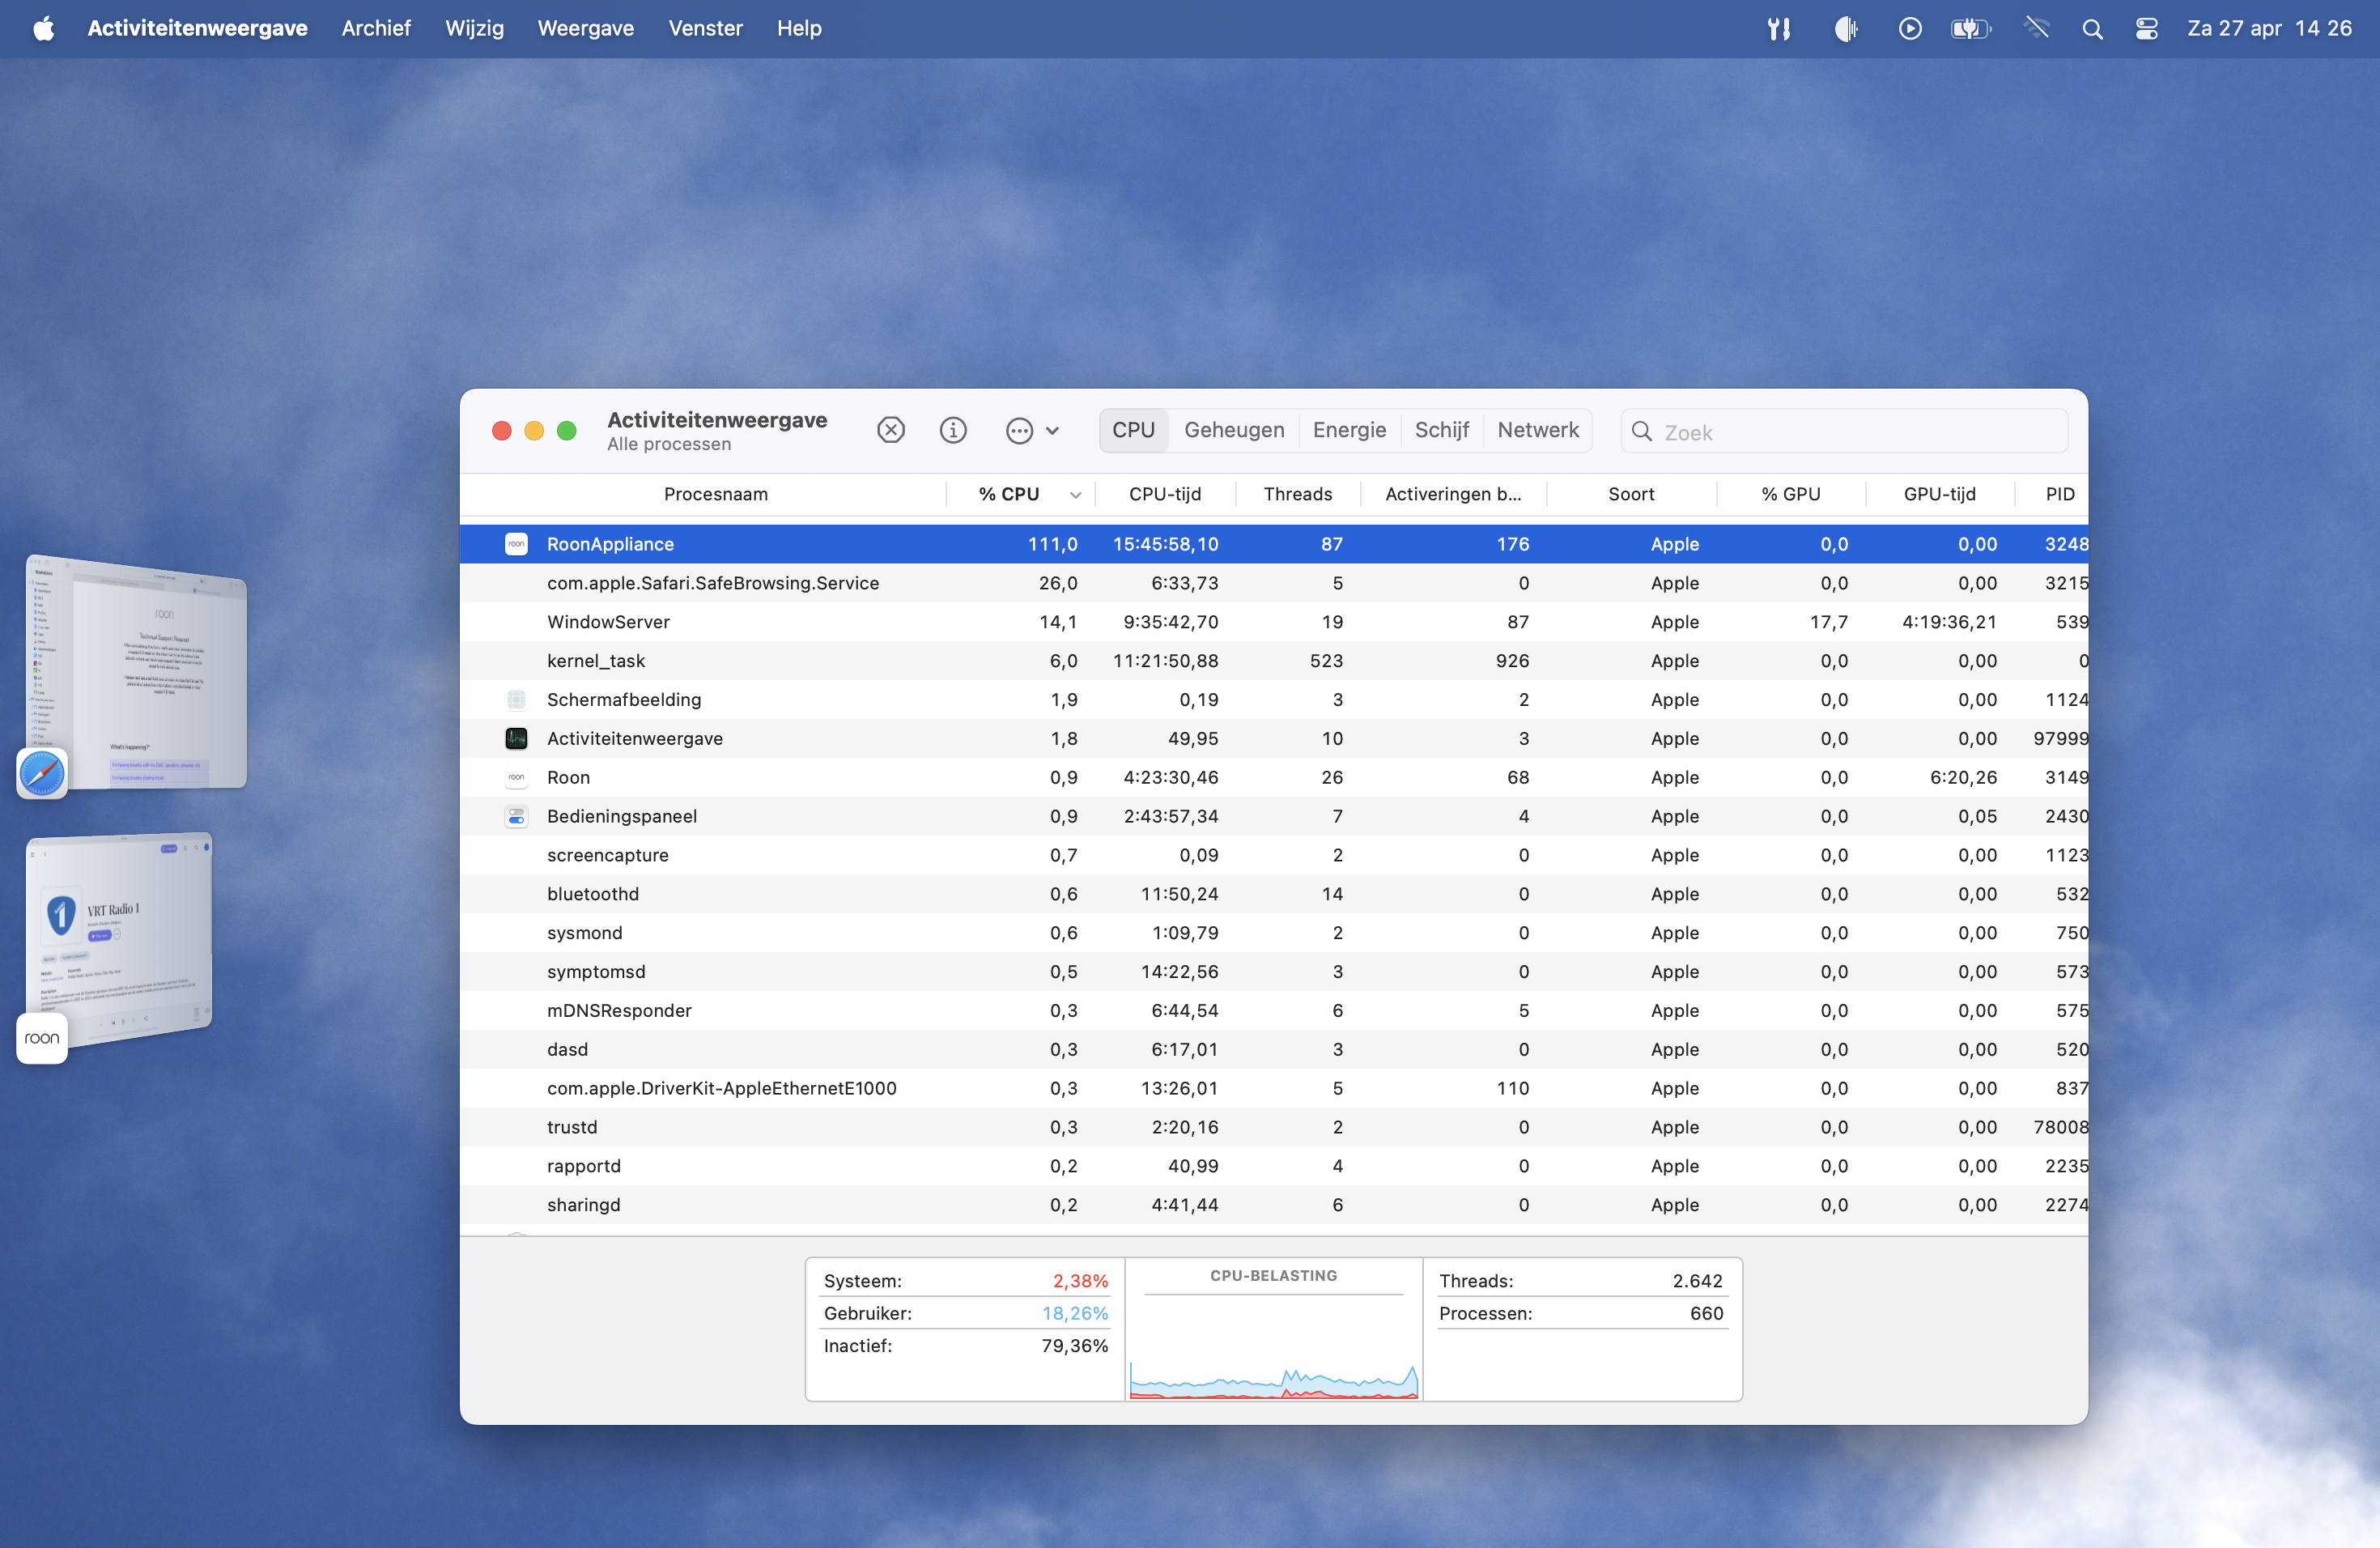The height and width of the screenshot is (1548, 2380).
Task: Click the Roon process icon in list
Action: pyautogui.click(x=516, y=777)
